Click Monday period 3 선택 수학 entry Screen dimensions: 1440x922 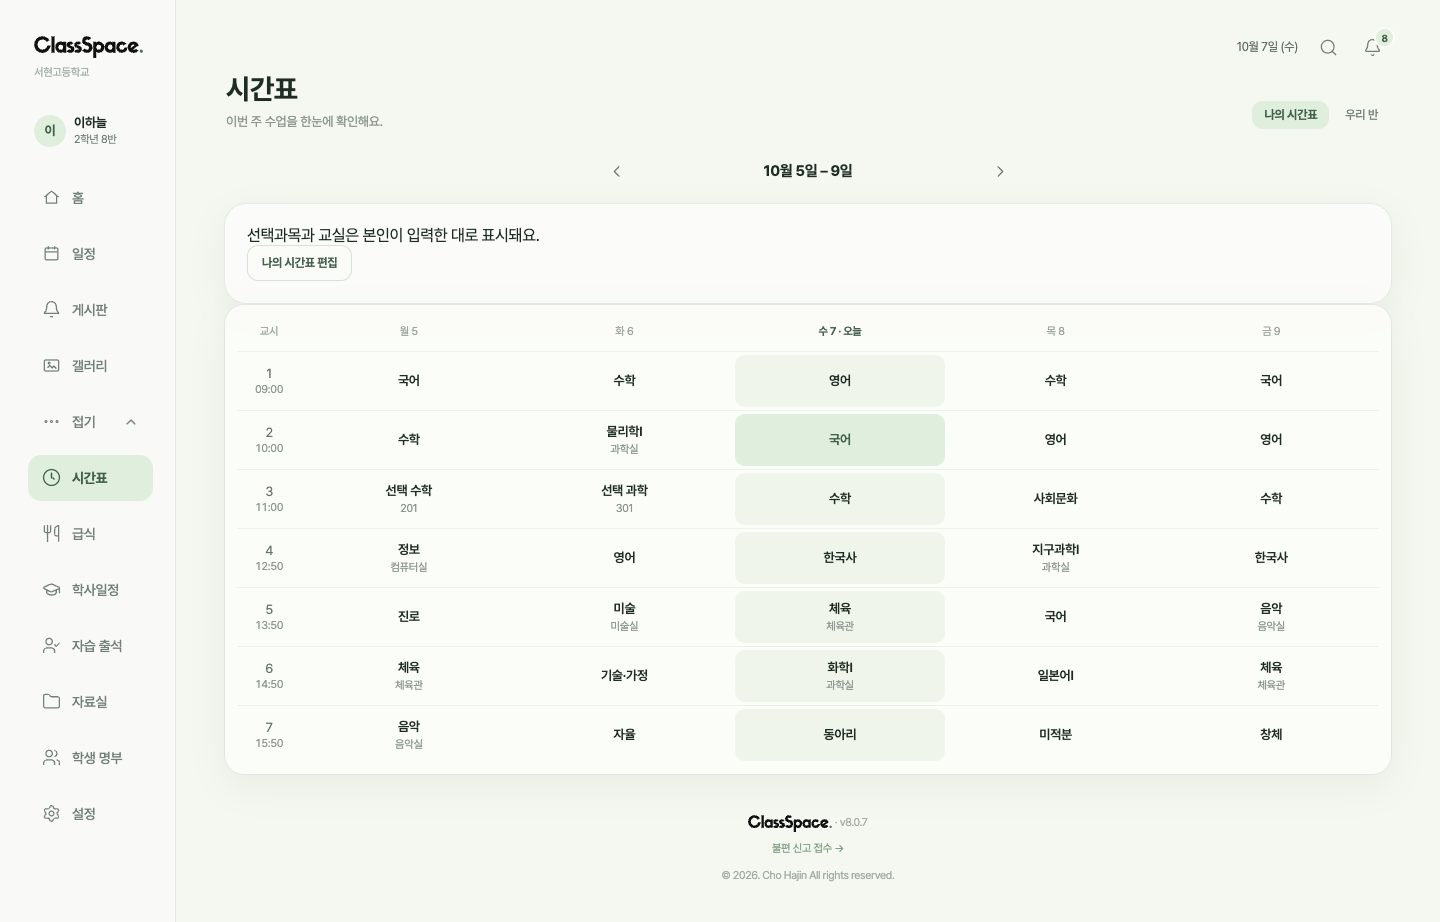409,499
